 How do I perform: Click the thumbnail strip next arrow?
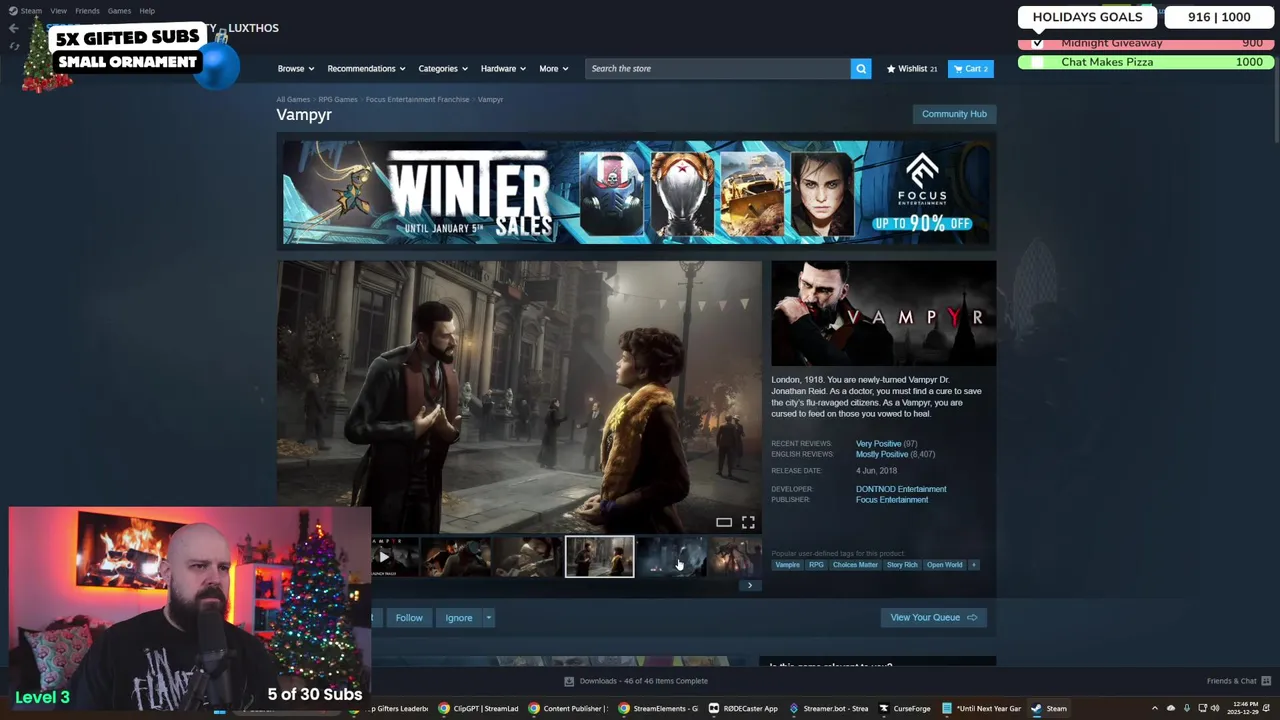pyautogui.click(x=750, y=585)
